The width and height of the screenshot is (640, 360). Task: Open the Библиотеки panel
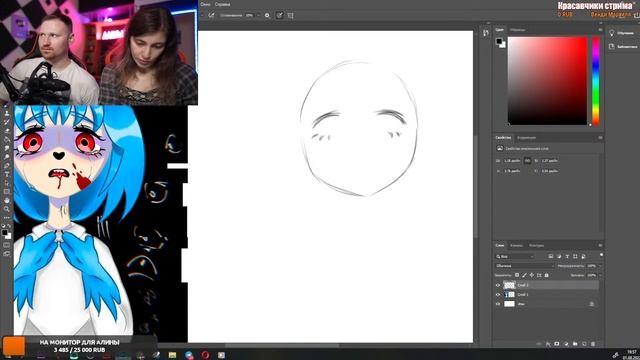click(x=623, y=47)
